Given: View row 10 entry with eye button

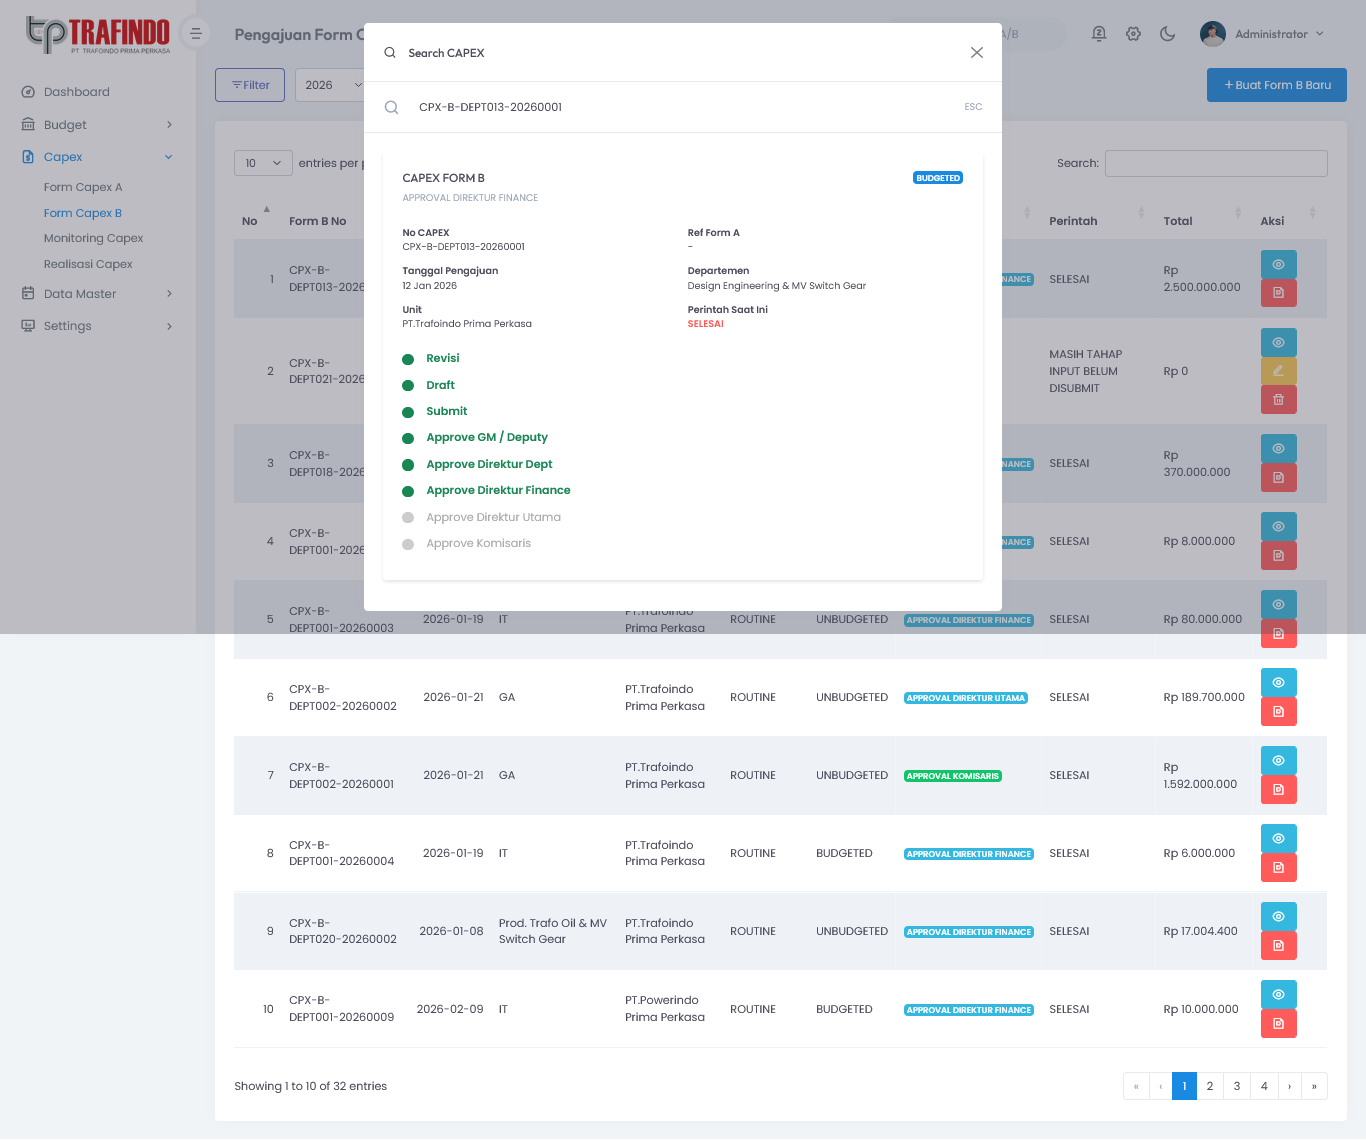Looking at the screenshot, I should pyautogui.click(x=1278, y=994).
